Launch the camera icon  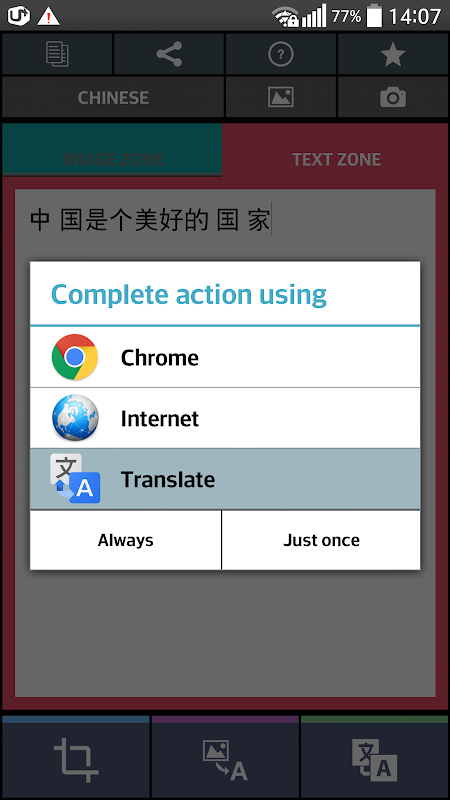[393, 97]
